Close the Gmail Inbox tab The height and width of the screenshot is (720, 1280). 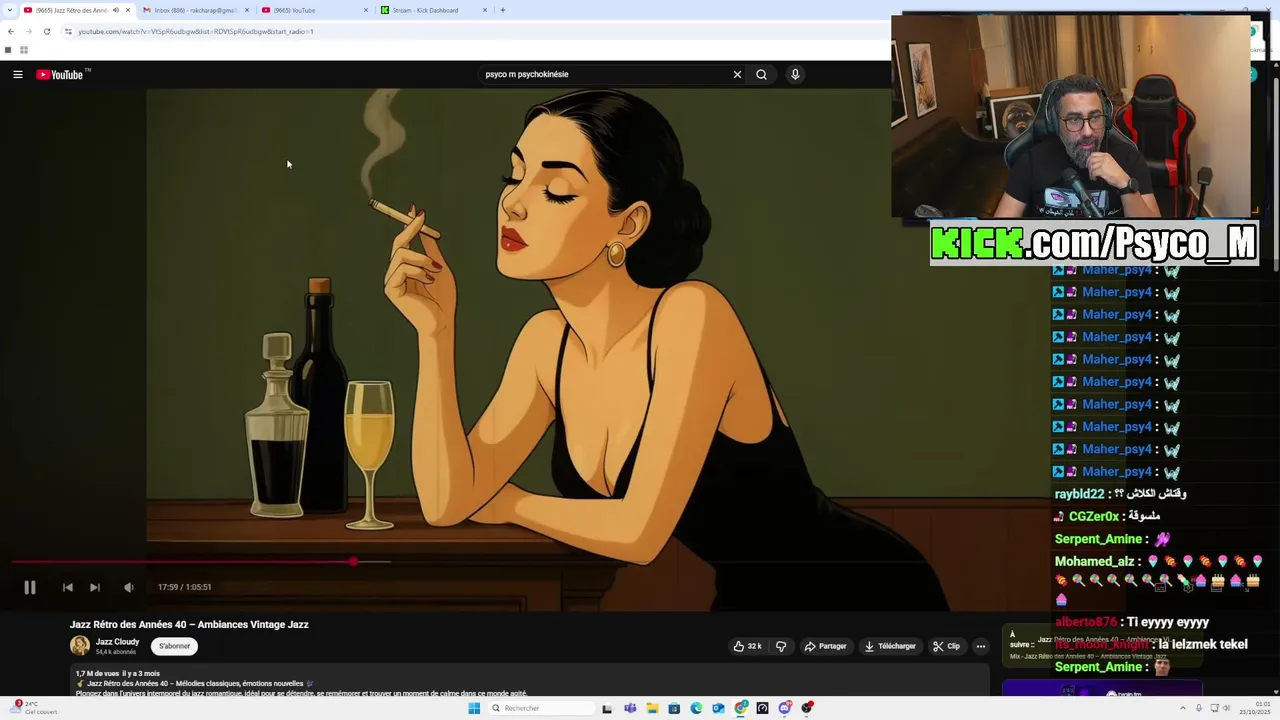click(x=247, y=10)
